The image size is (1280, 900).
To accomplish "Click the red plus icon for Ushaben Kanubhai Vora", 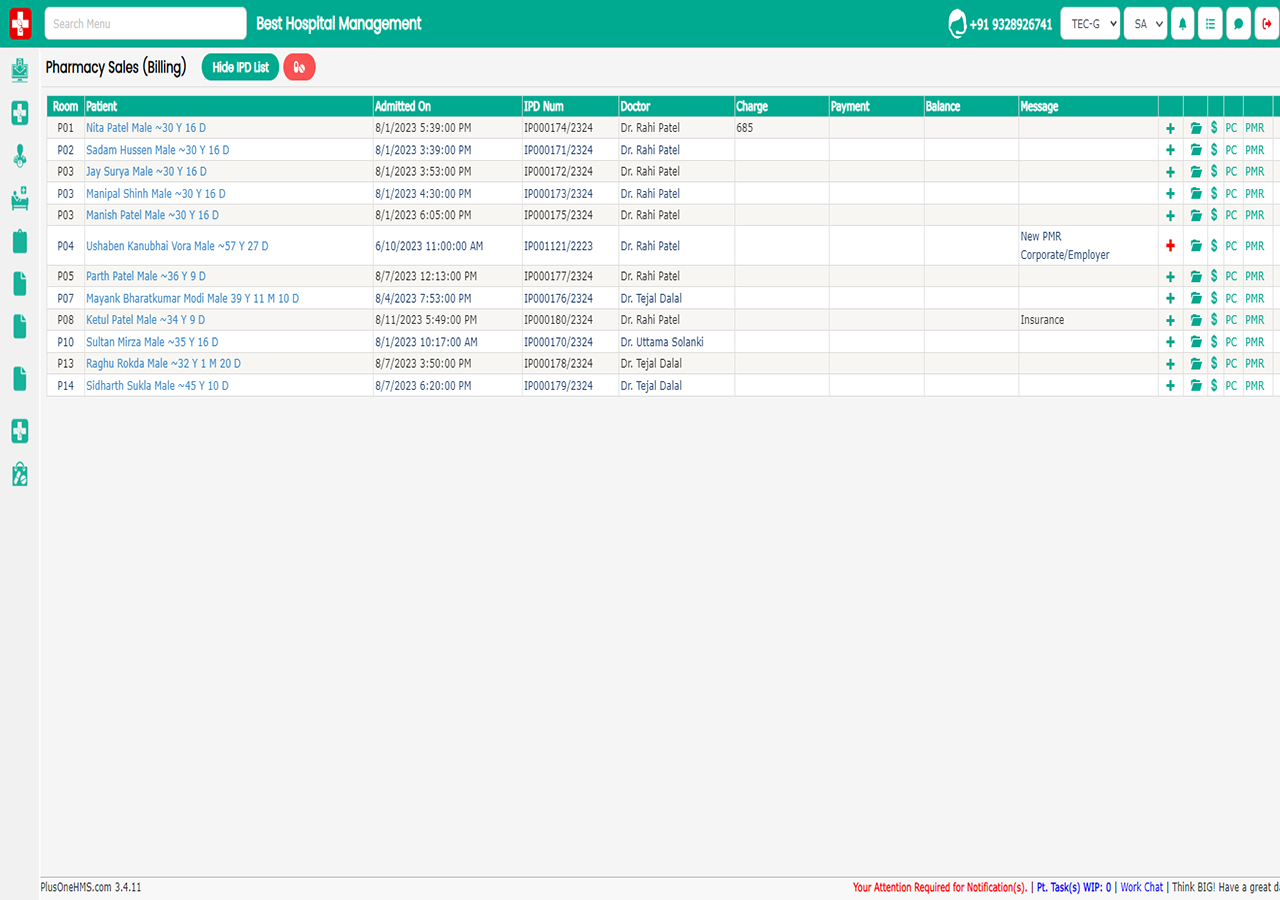I will 1171,246.
